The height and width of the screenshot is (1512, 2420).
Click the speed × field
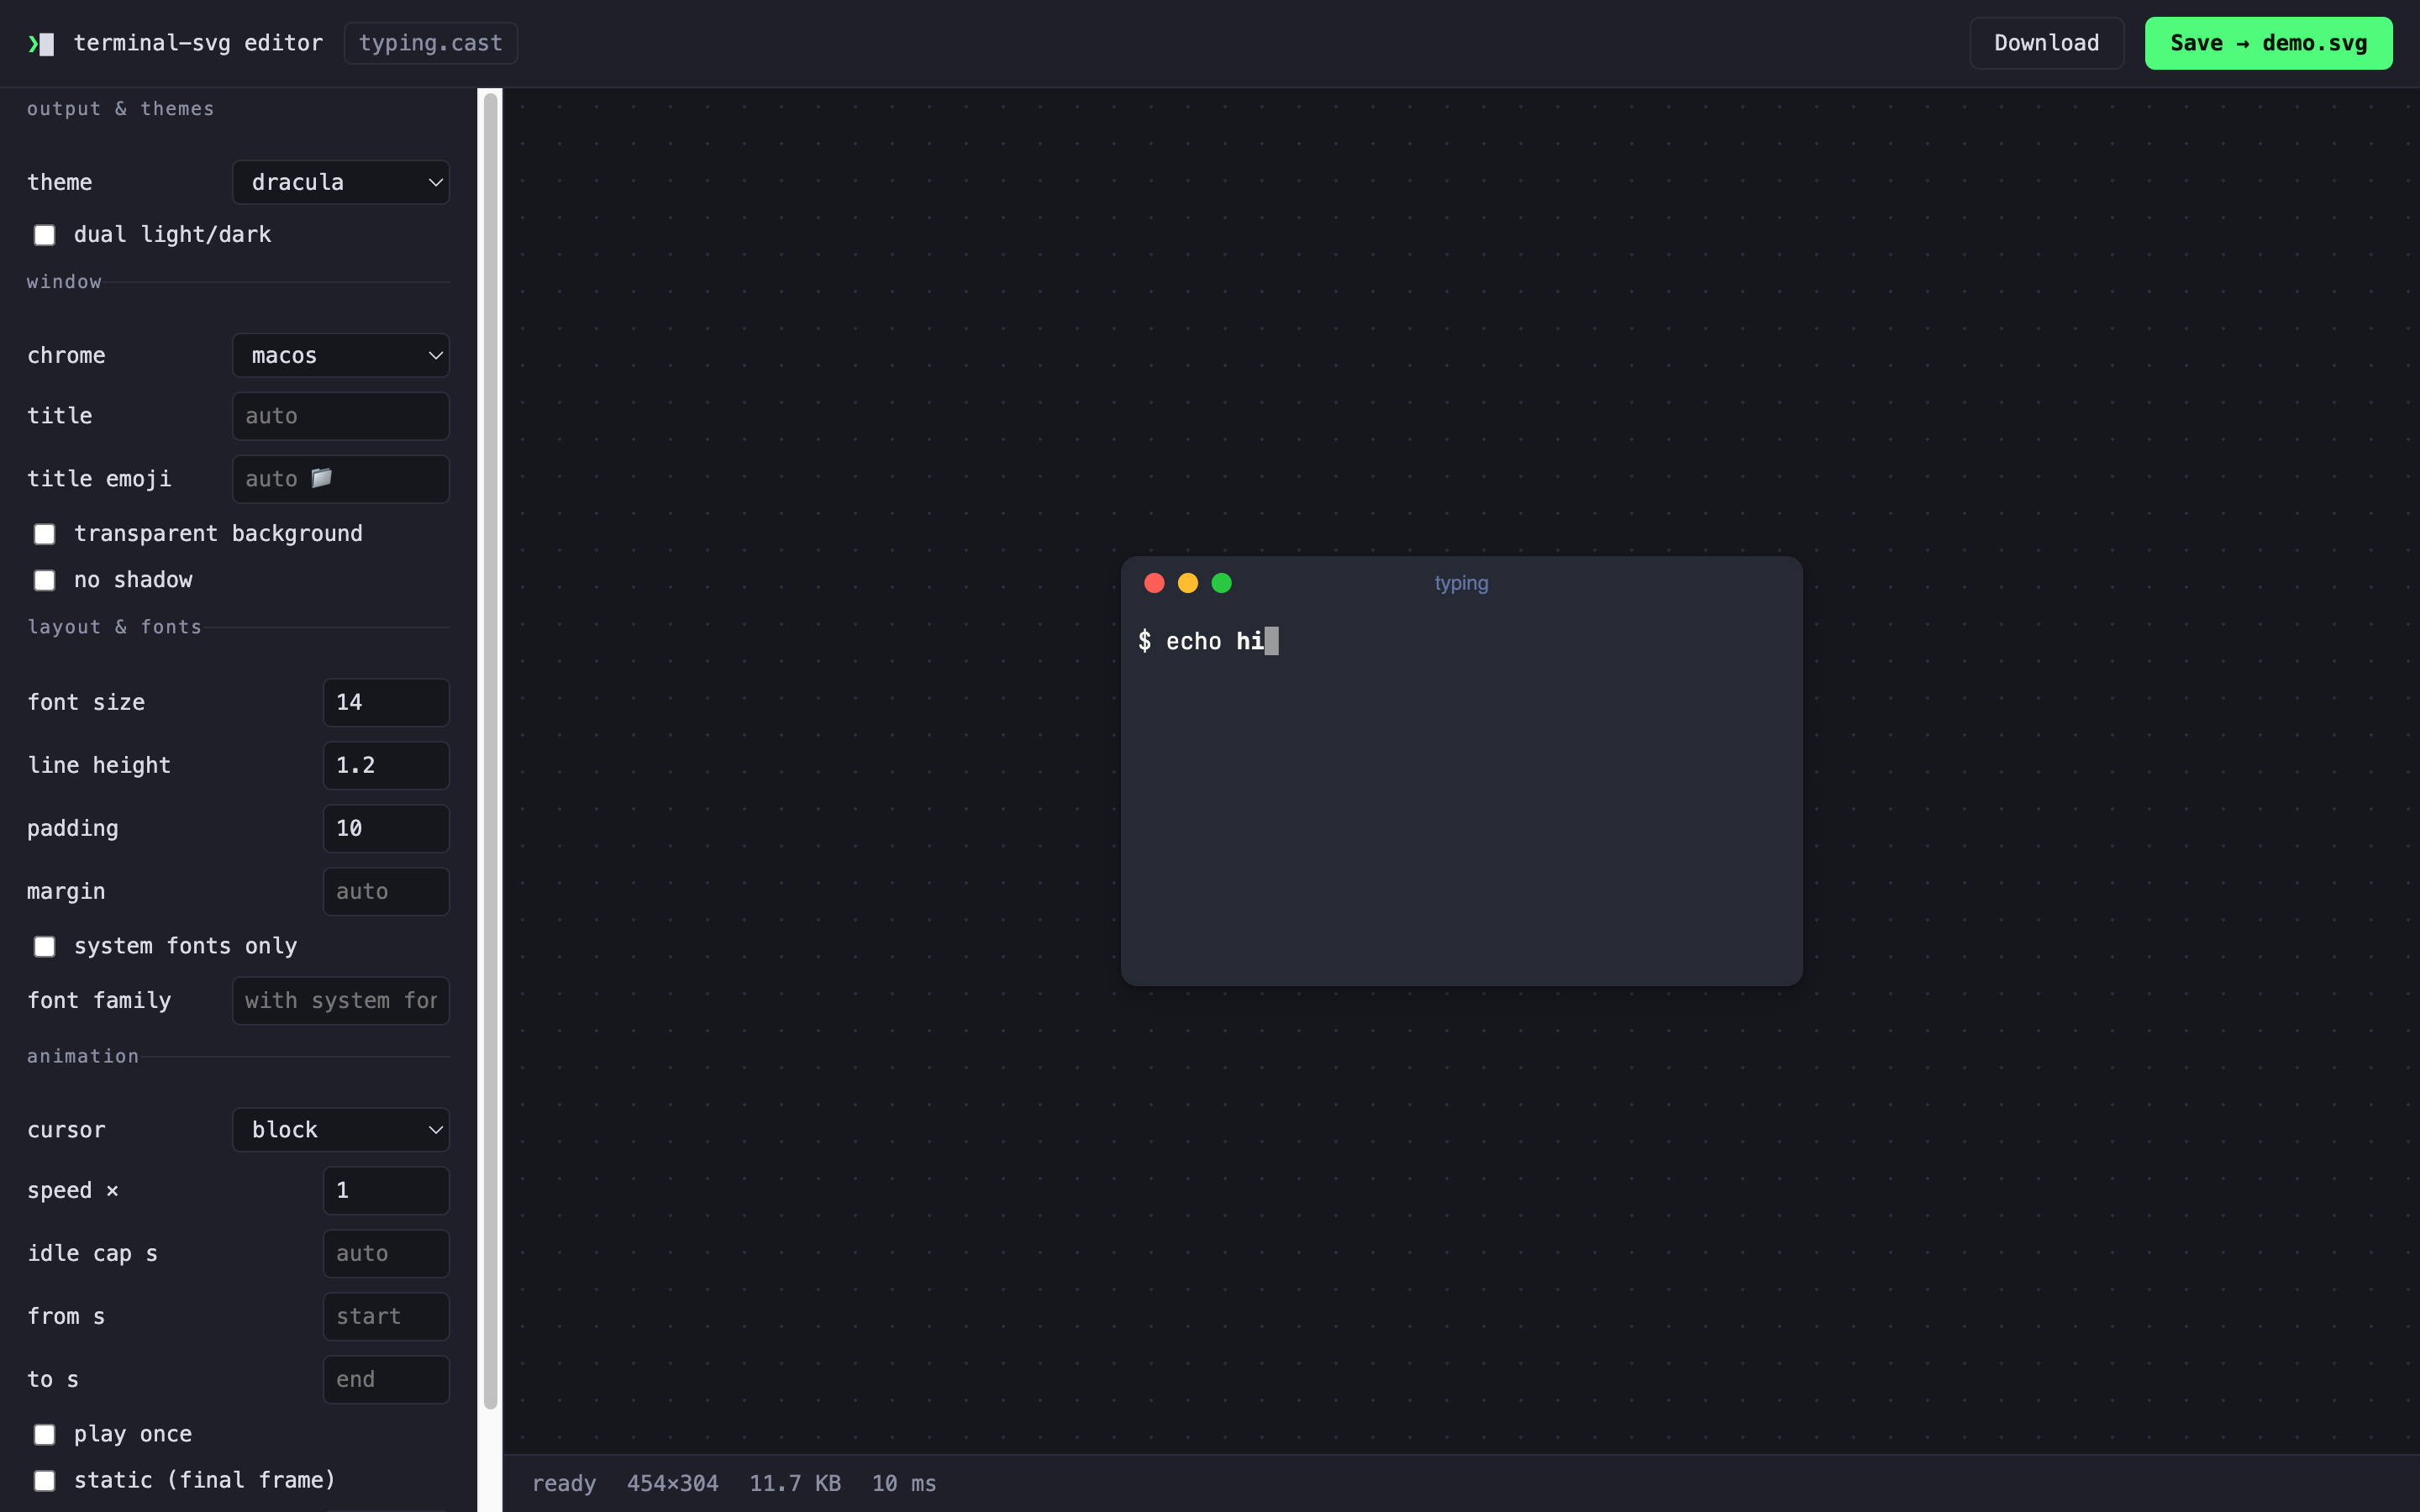(386, 1190)
